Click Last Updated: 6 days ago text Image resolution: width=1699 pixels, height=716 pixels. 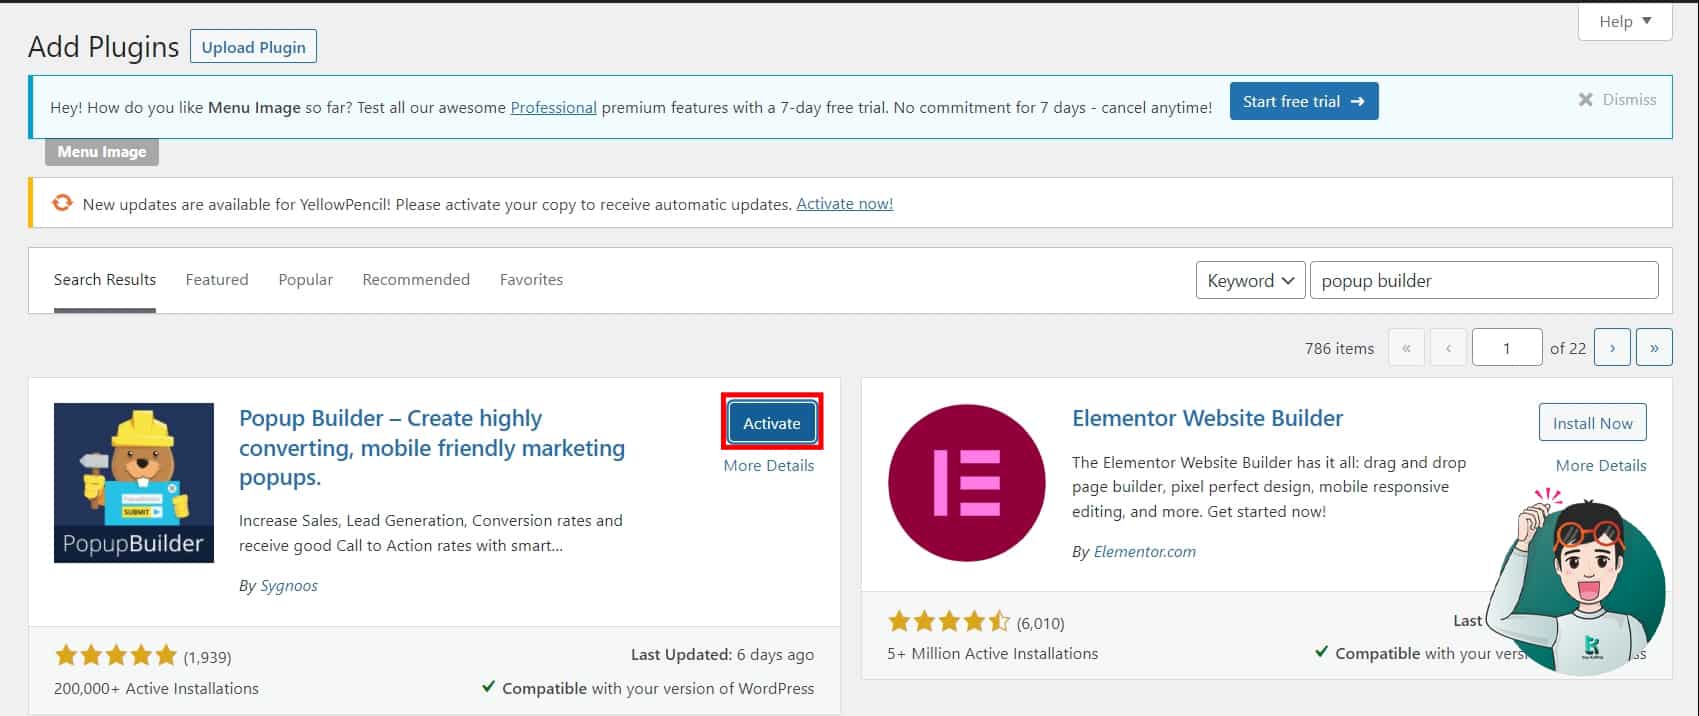pyautogui.click(x=722, y=654)
